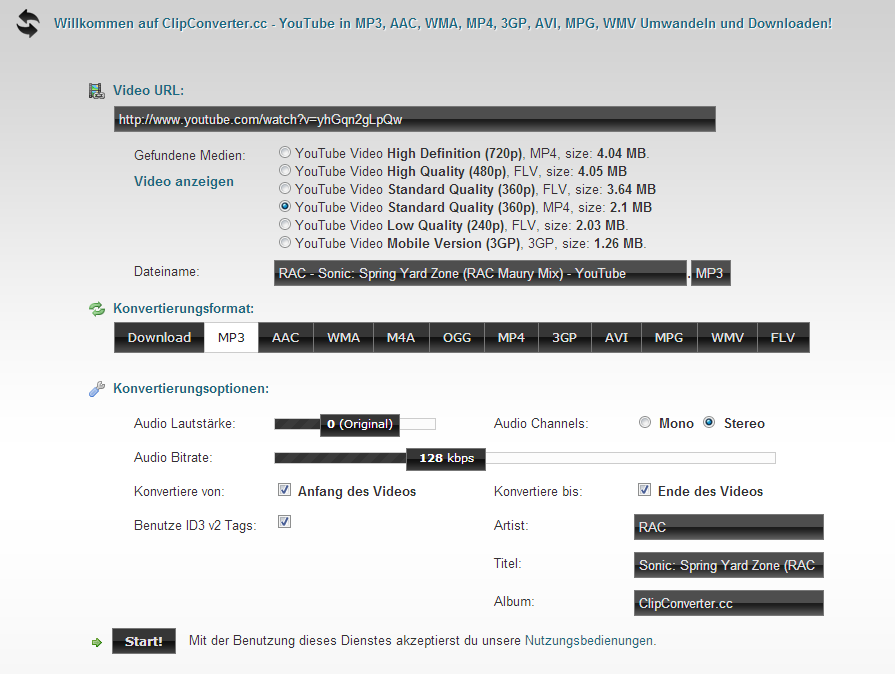Uncheck Anfang des Videos checkbox

tap(284, 491)
